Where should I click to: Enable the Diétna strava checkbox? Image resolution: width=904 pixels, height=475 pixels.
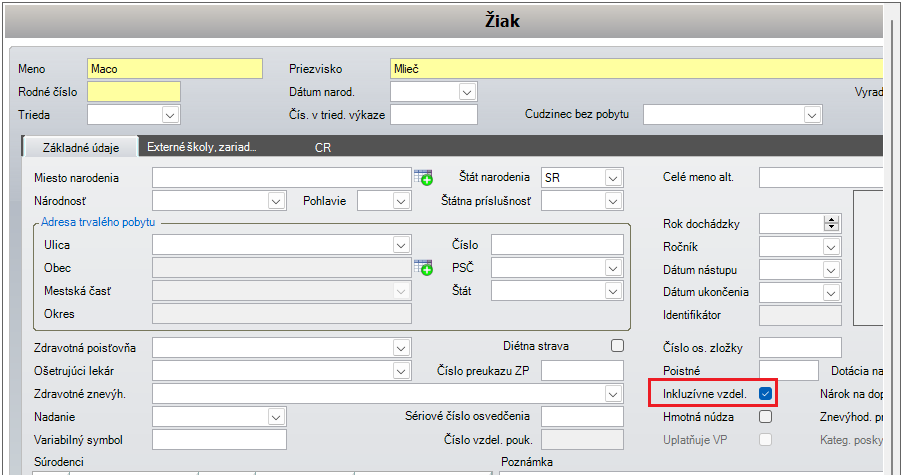(x=617, y=346)
